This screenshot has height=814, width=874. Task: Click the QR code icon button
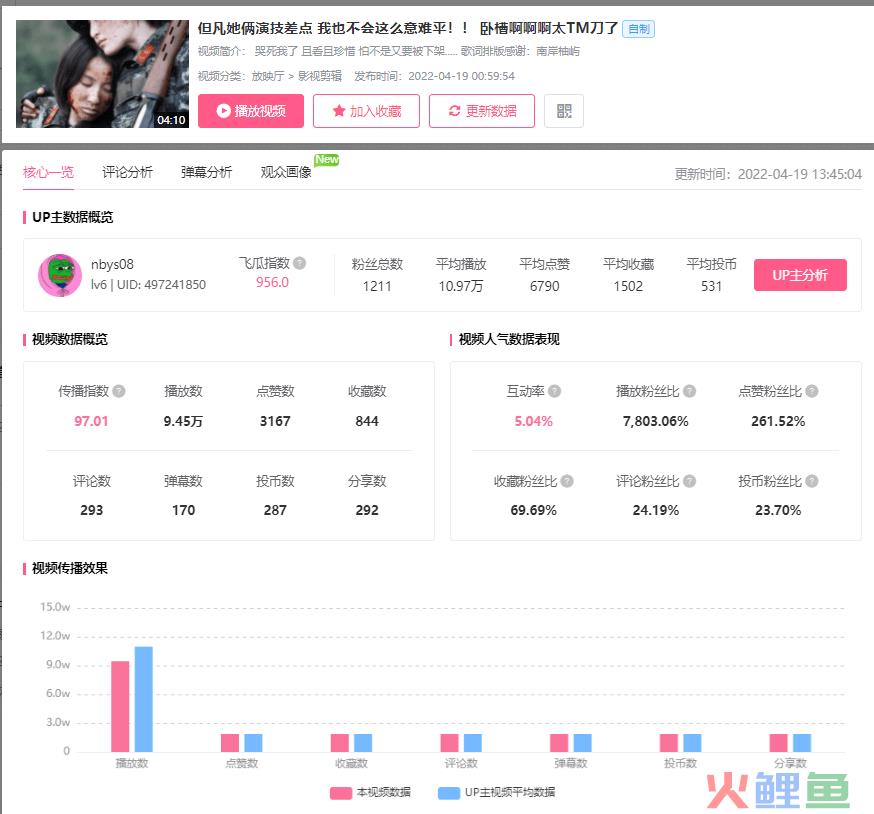[x=564, y=111]
